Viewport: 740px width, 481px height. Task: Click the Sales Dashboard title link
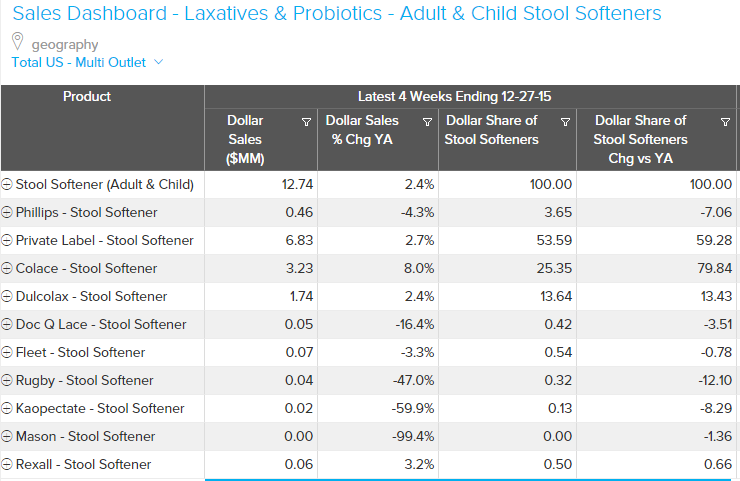tap(337, 14)
